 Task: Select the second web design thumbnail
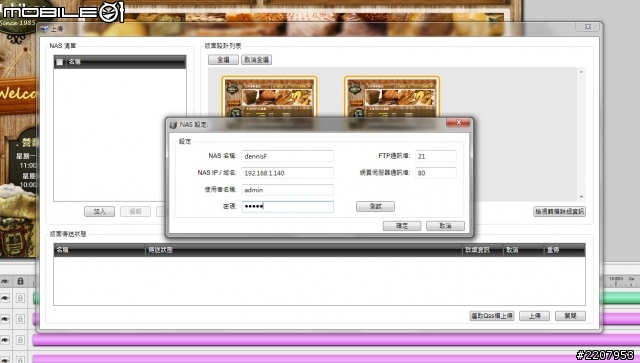(x=392, y=97)
